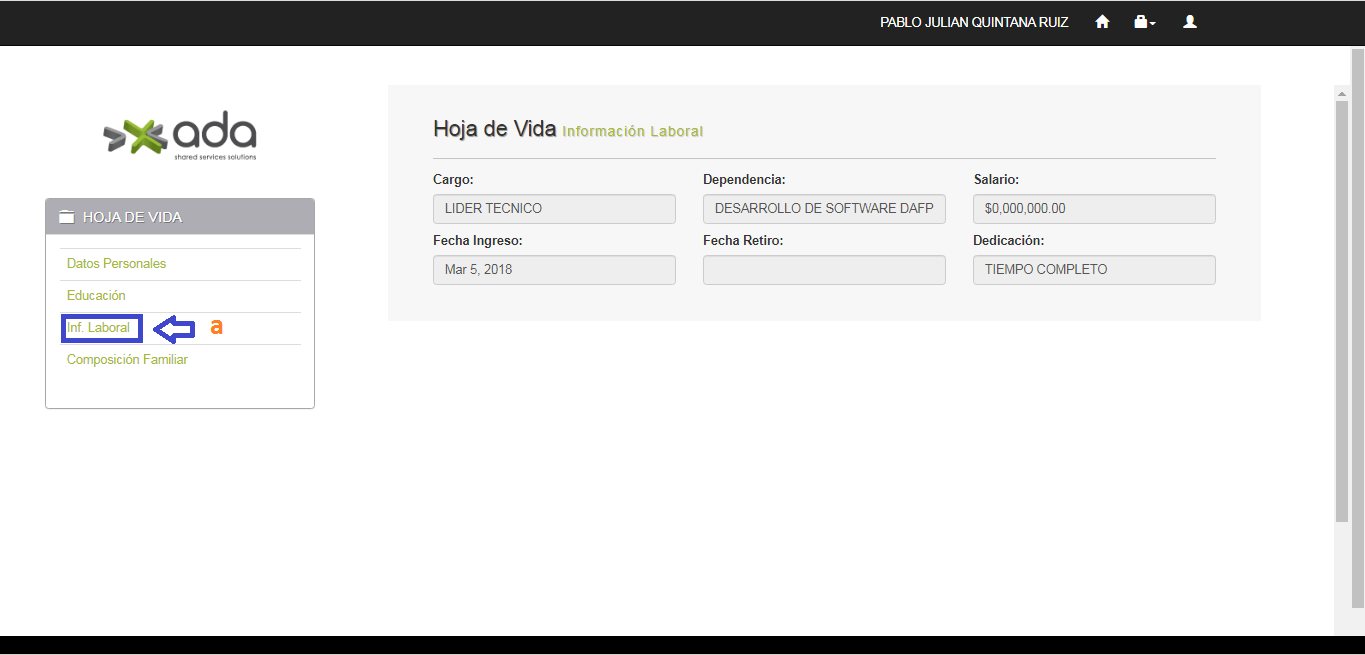Screen dimensions: 1365x655
Task: Select the Dedicación field
Action: pos(1094,270)
